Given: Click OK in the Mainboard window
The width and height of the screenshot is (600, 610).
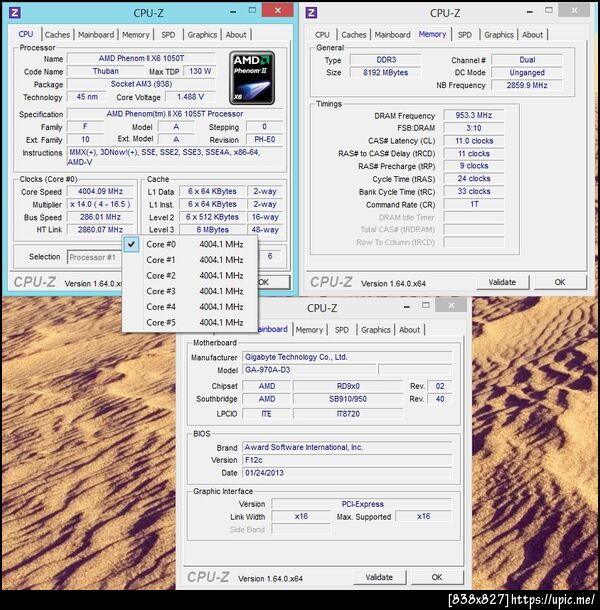Looking at the screenshot, I should point(437,577).
